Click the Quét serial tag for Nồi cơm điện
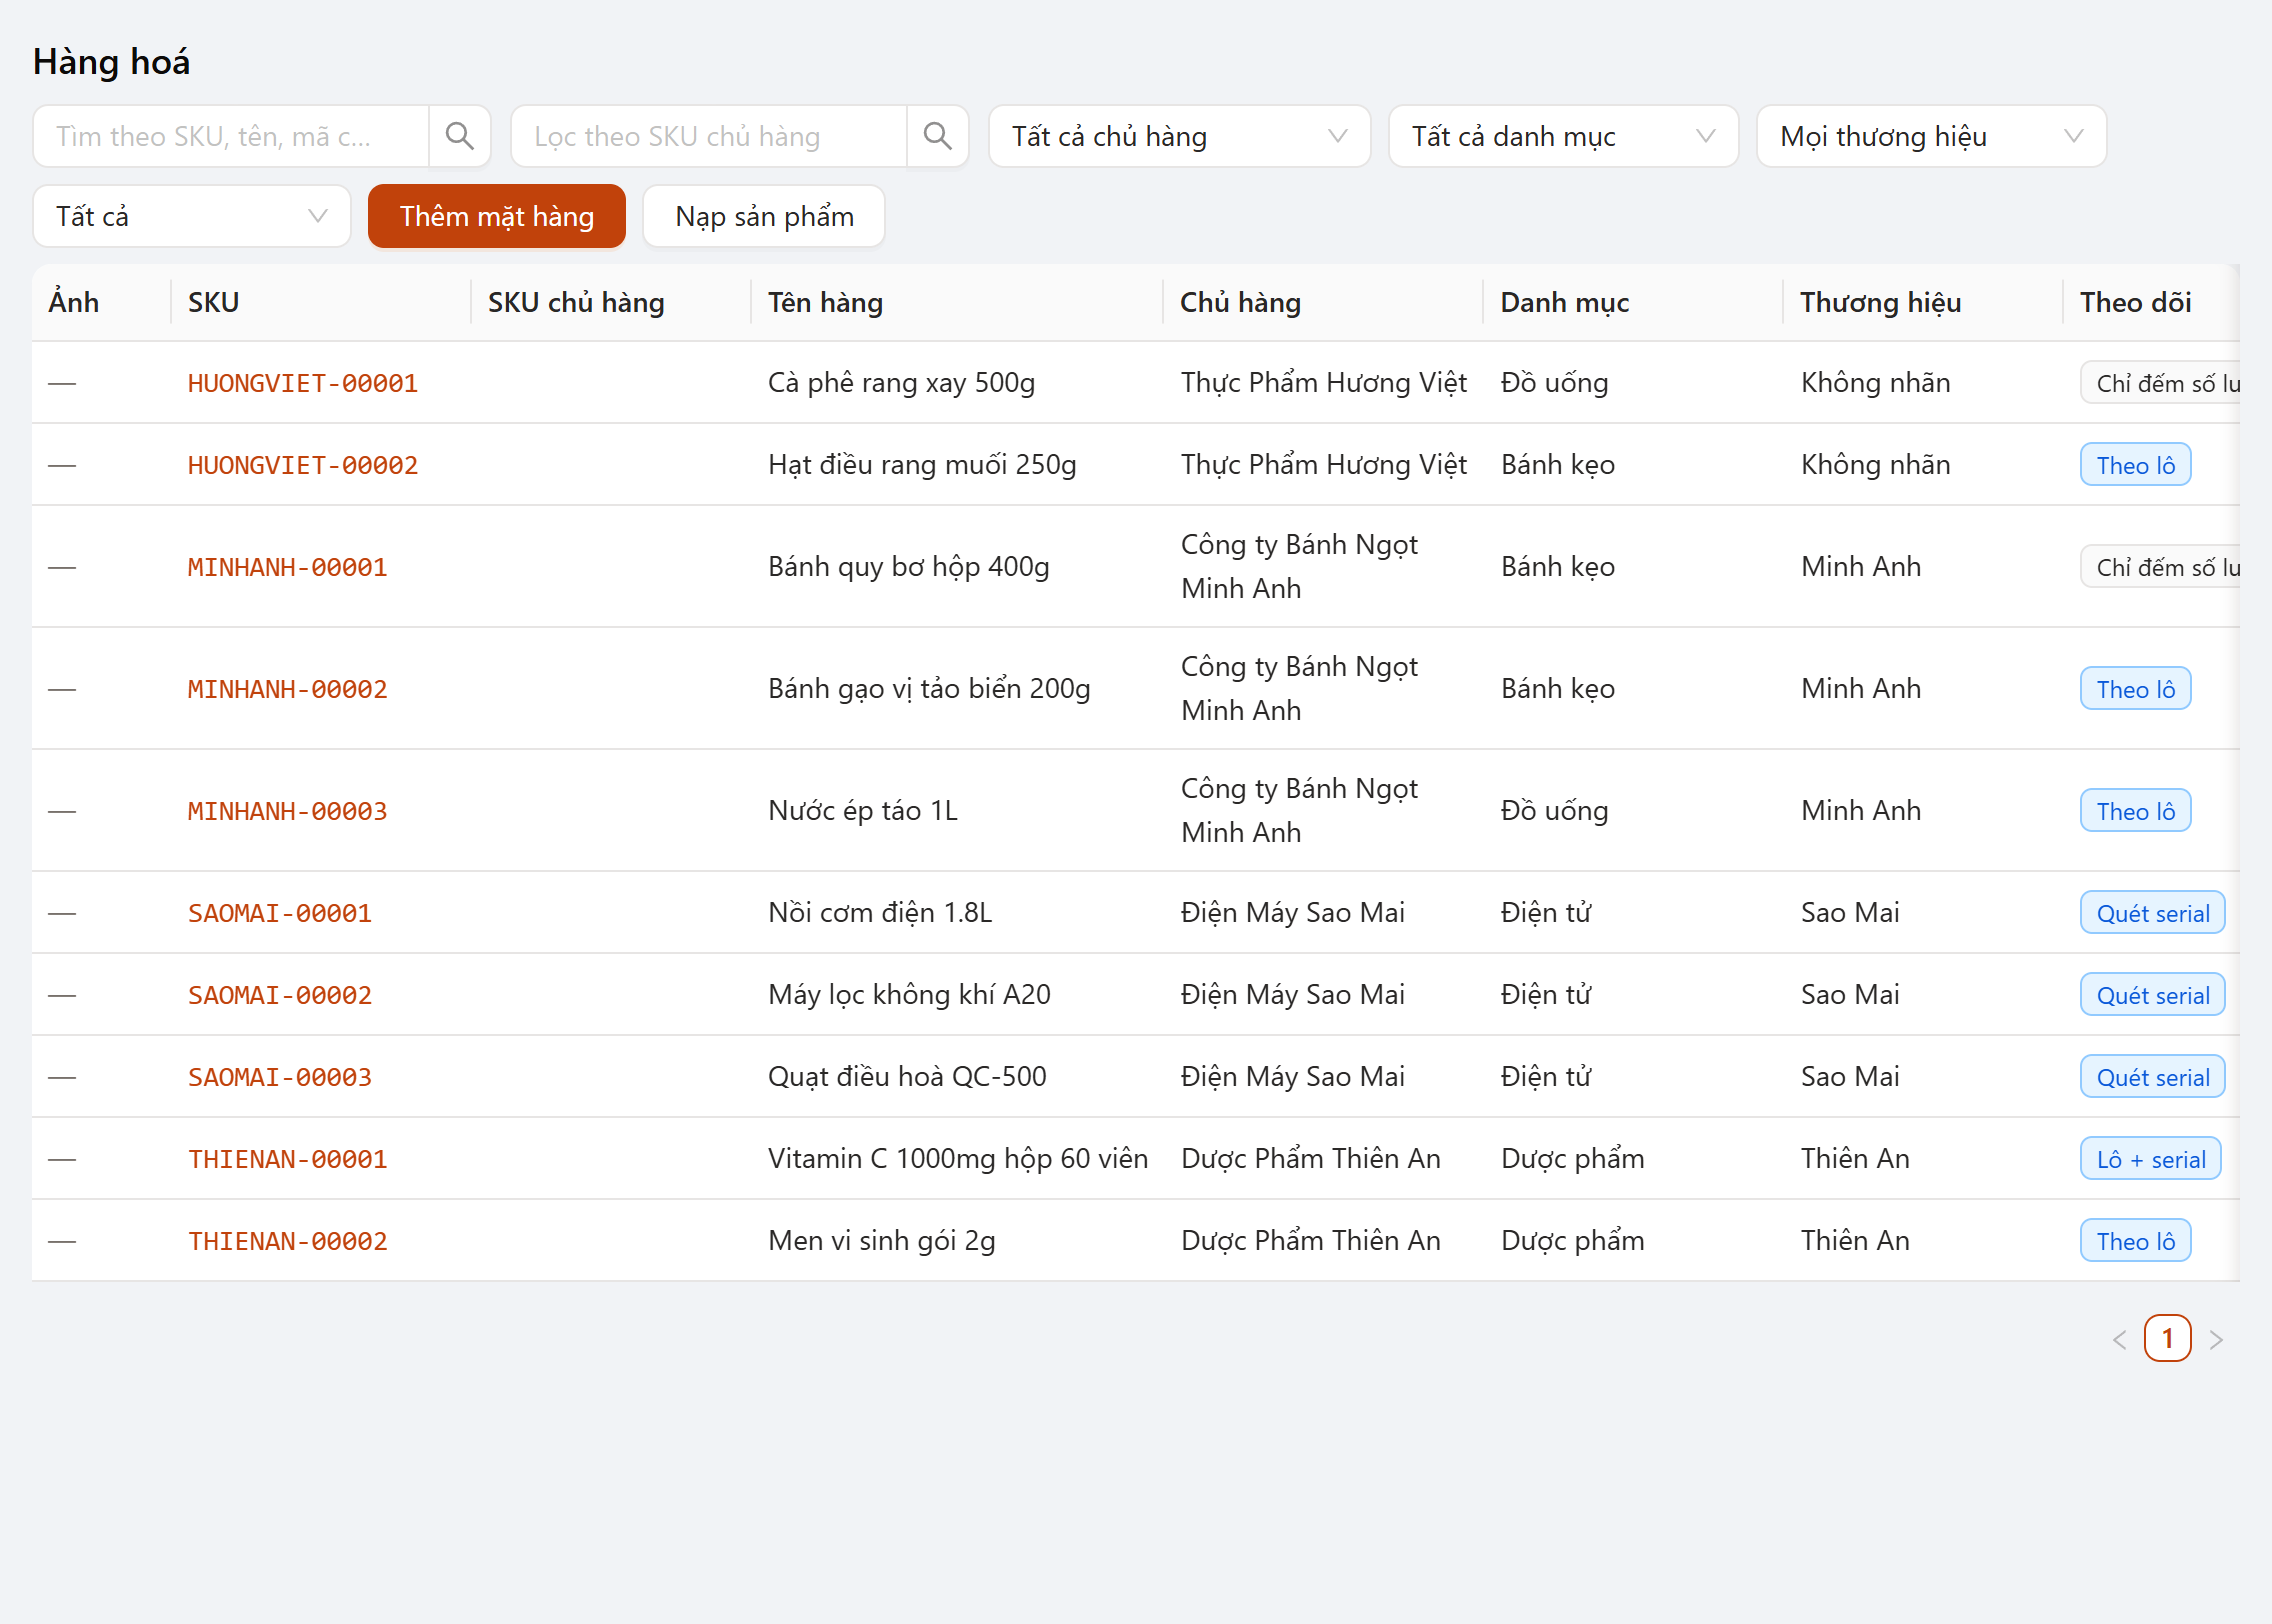2272x1624 pixels. click(2153, 913)
